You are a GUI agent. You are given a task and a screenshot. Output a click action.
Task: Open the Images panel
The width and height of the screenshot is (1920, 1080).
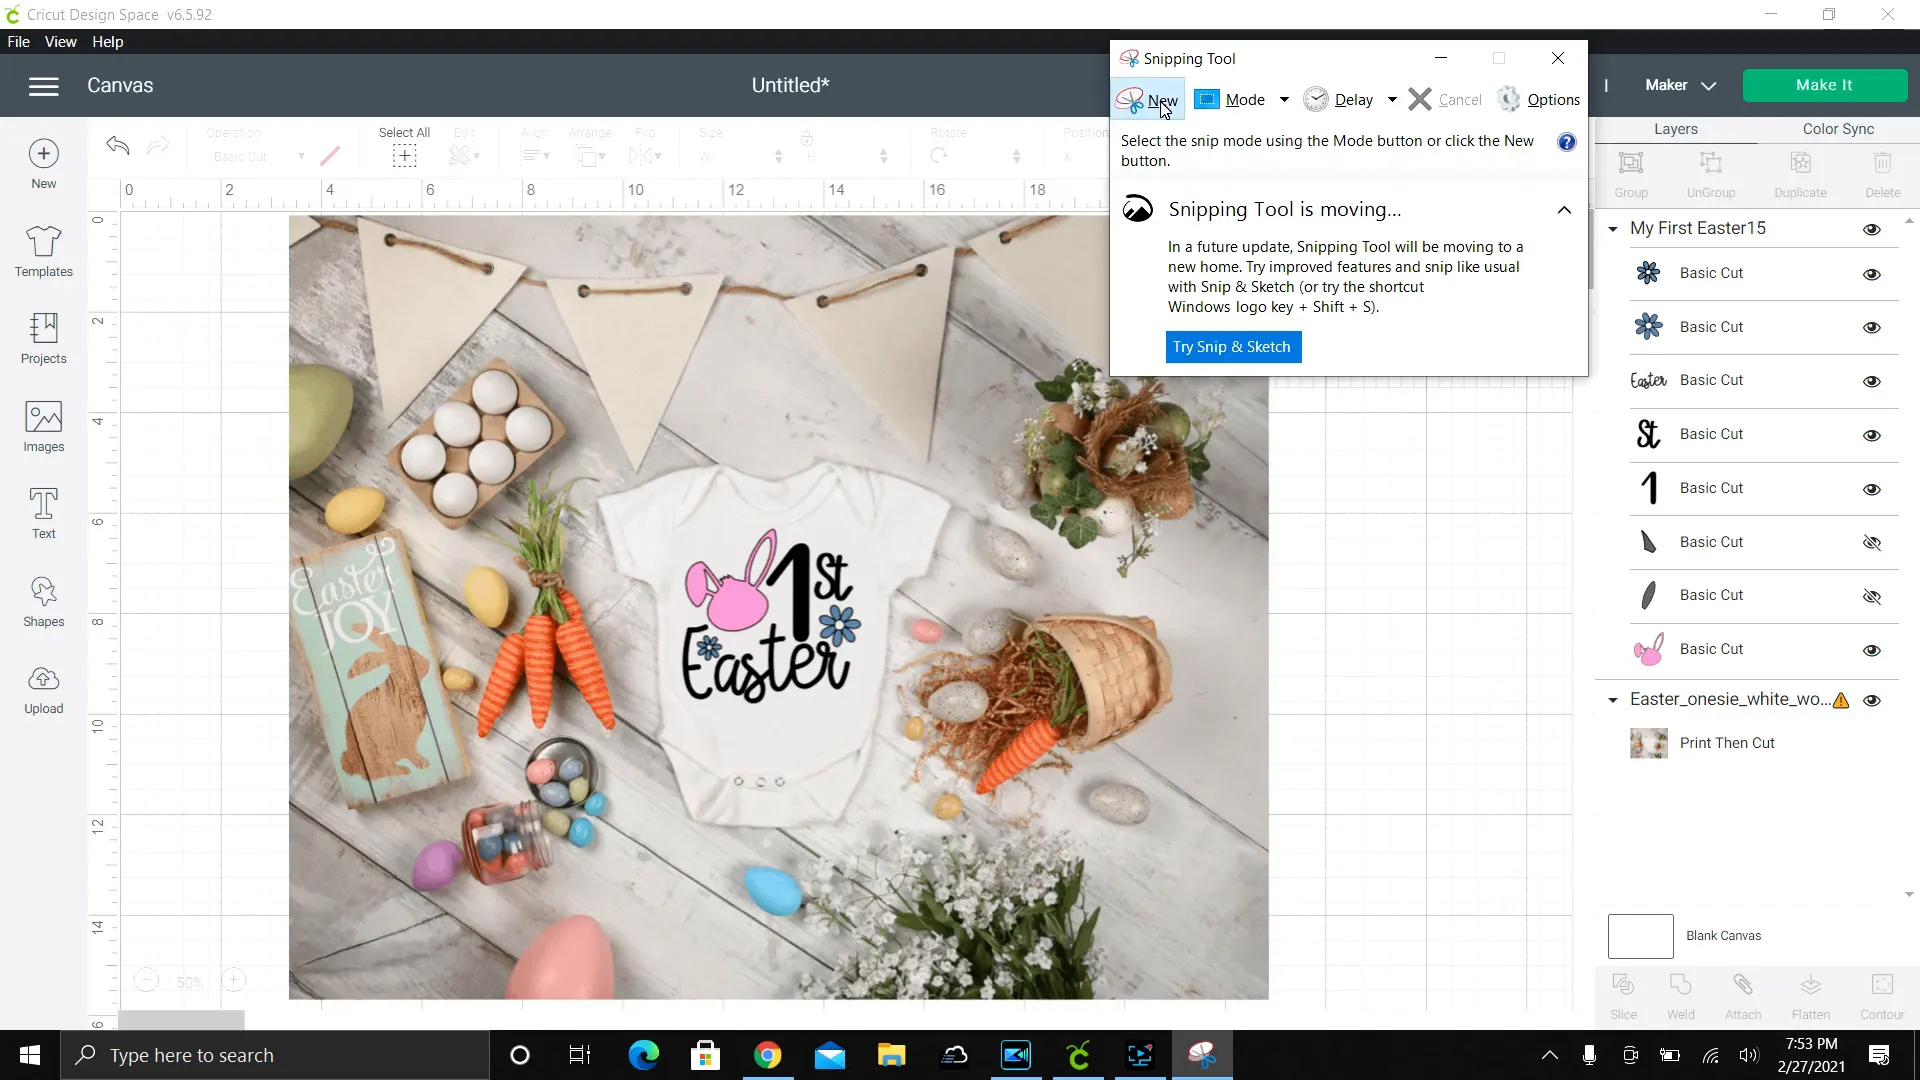coord(43,426)
